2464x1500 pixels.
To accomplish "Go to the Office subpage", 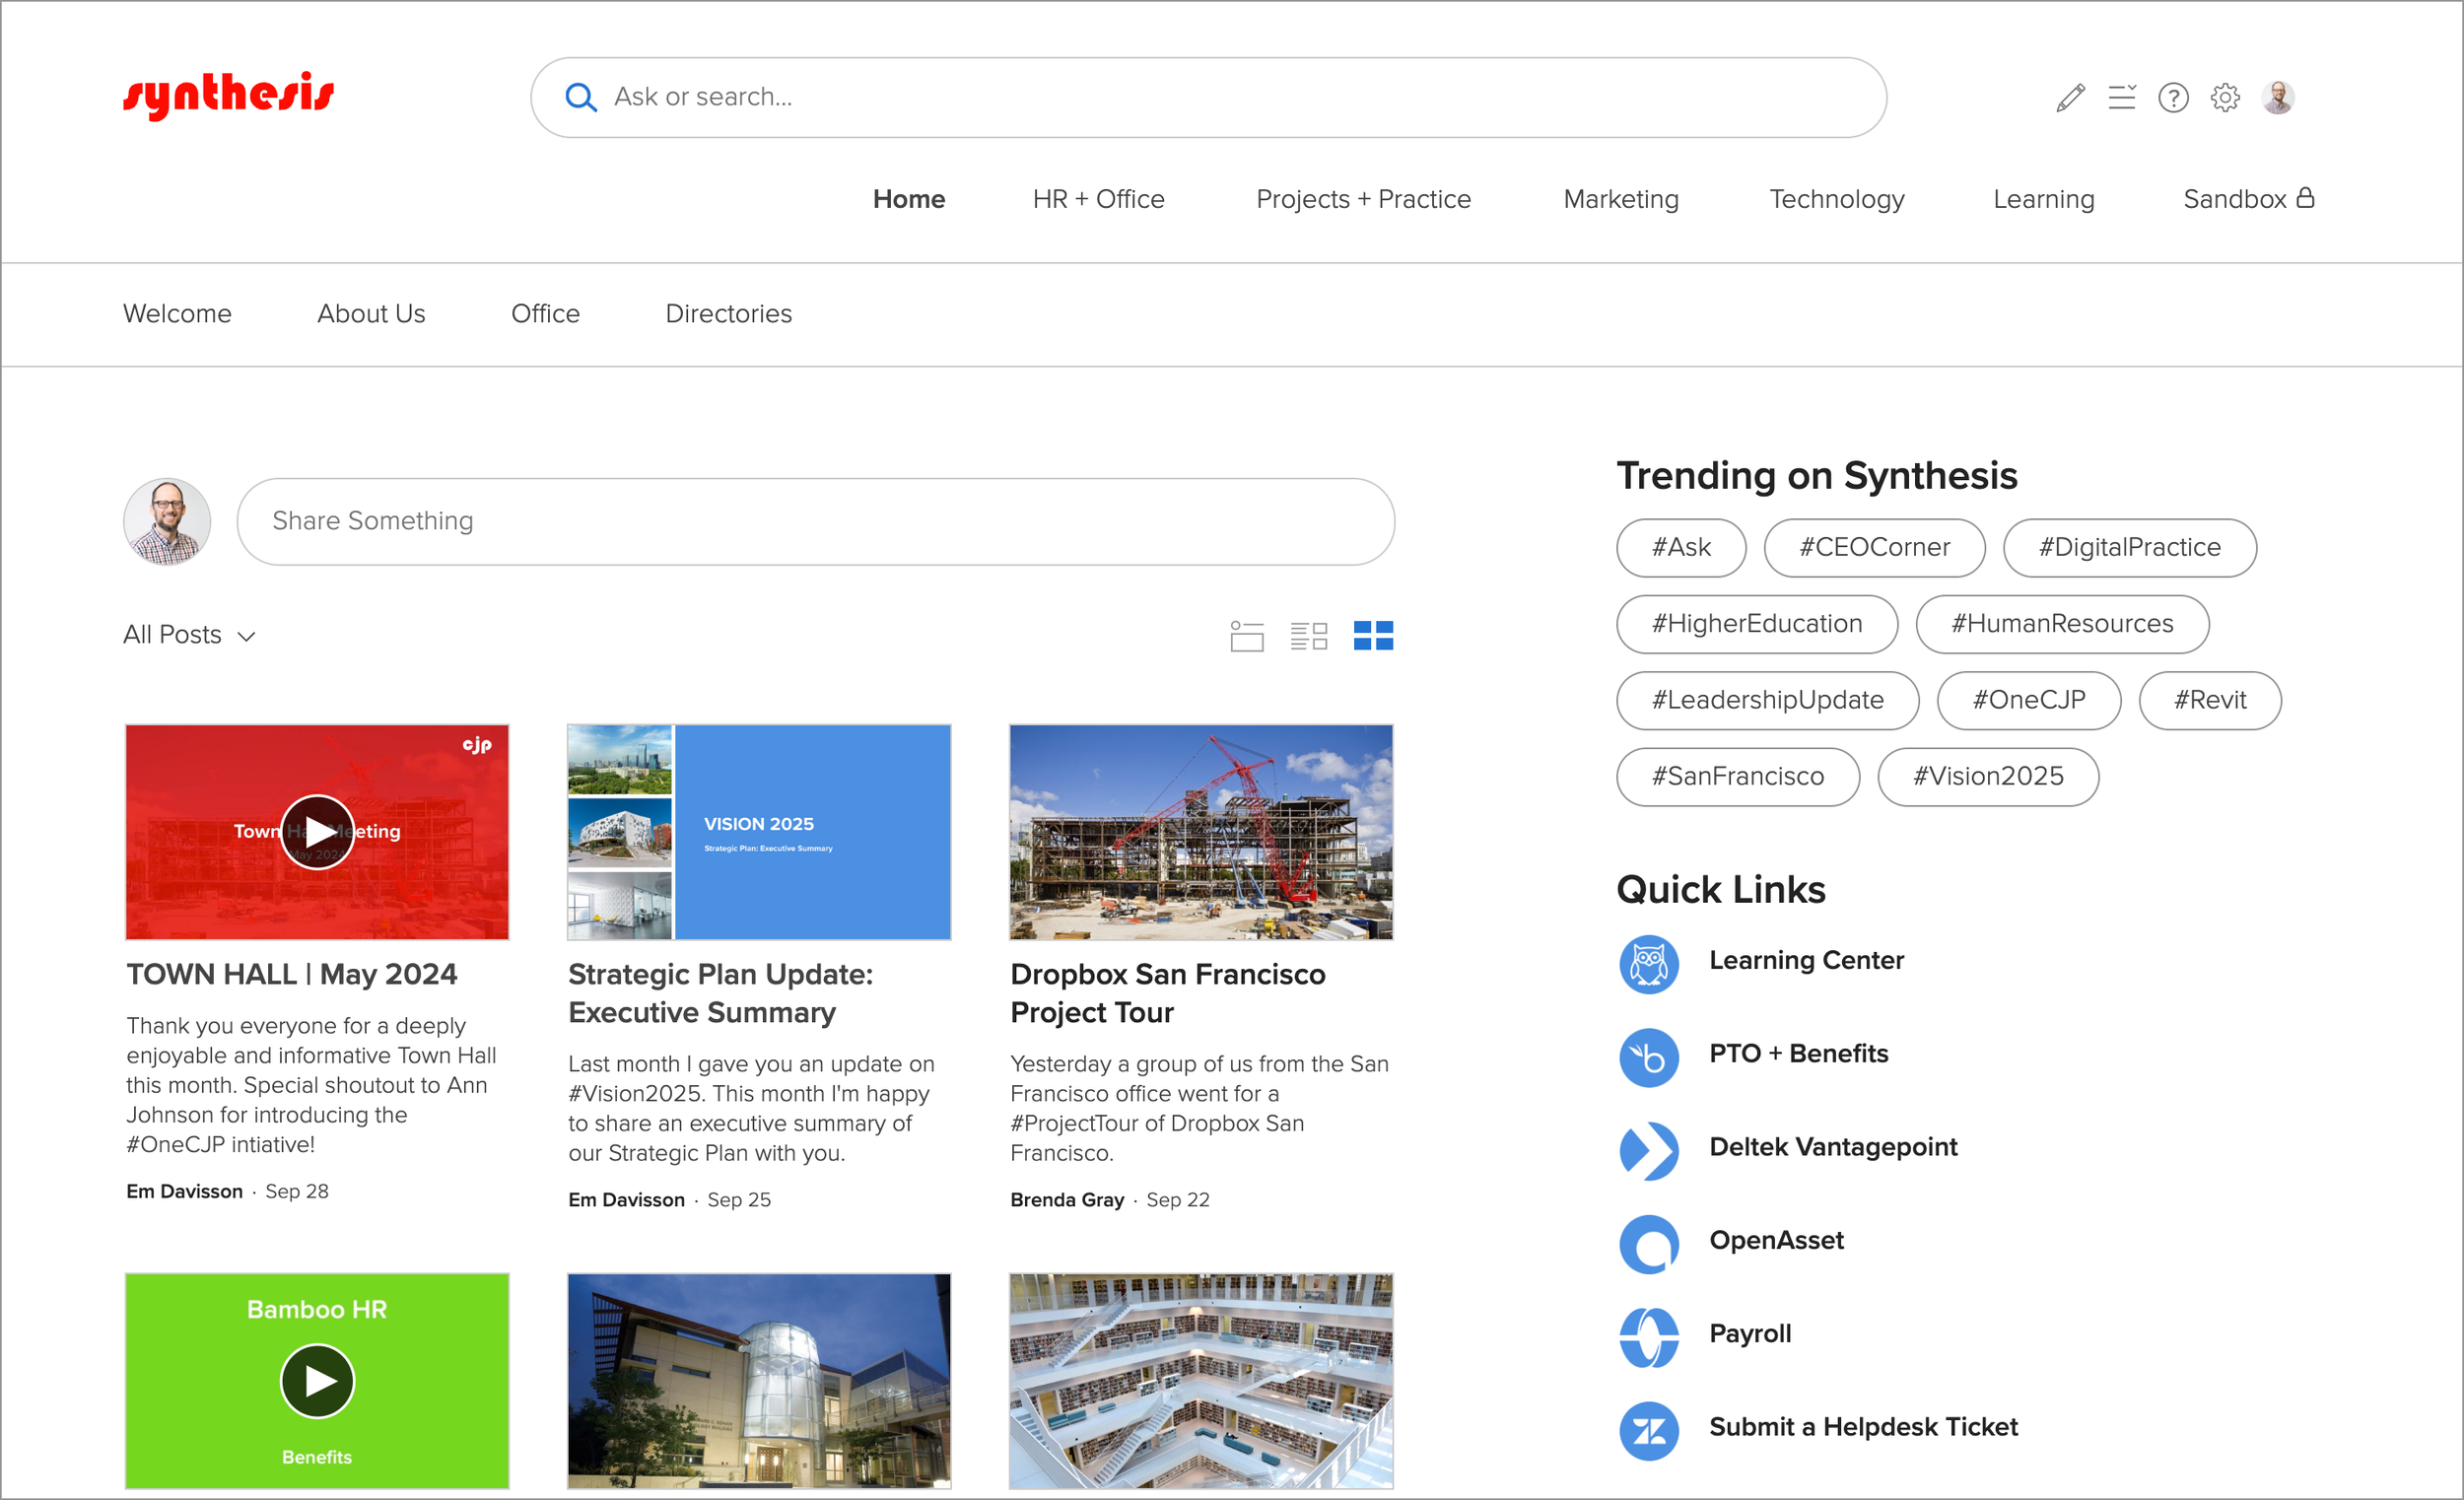I will (545, 314).
